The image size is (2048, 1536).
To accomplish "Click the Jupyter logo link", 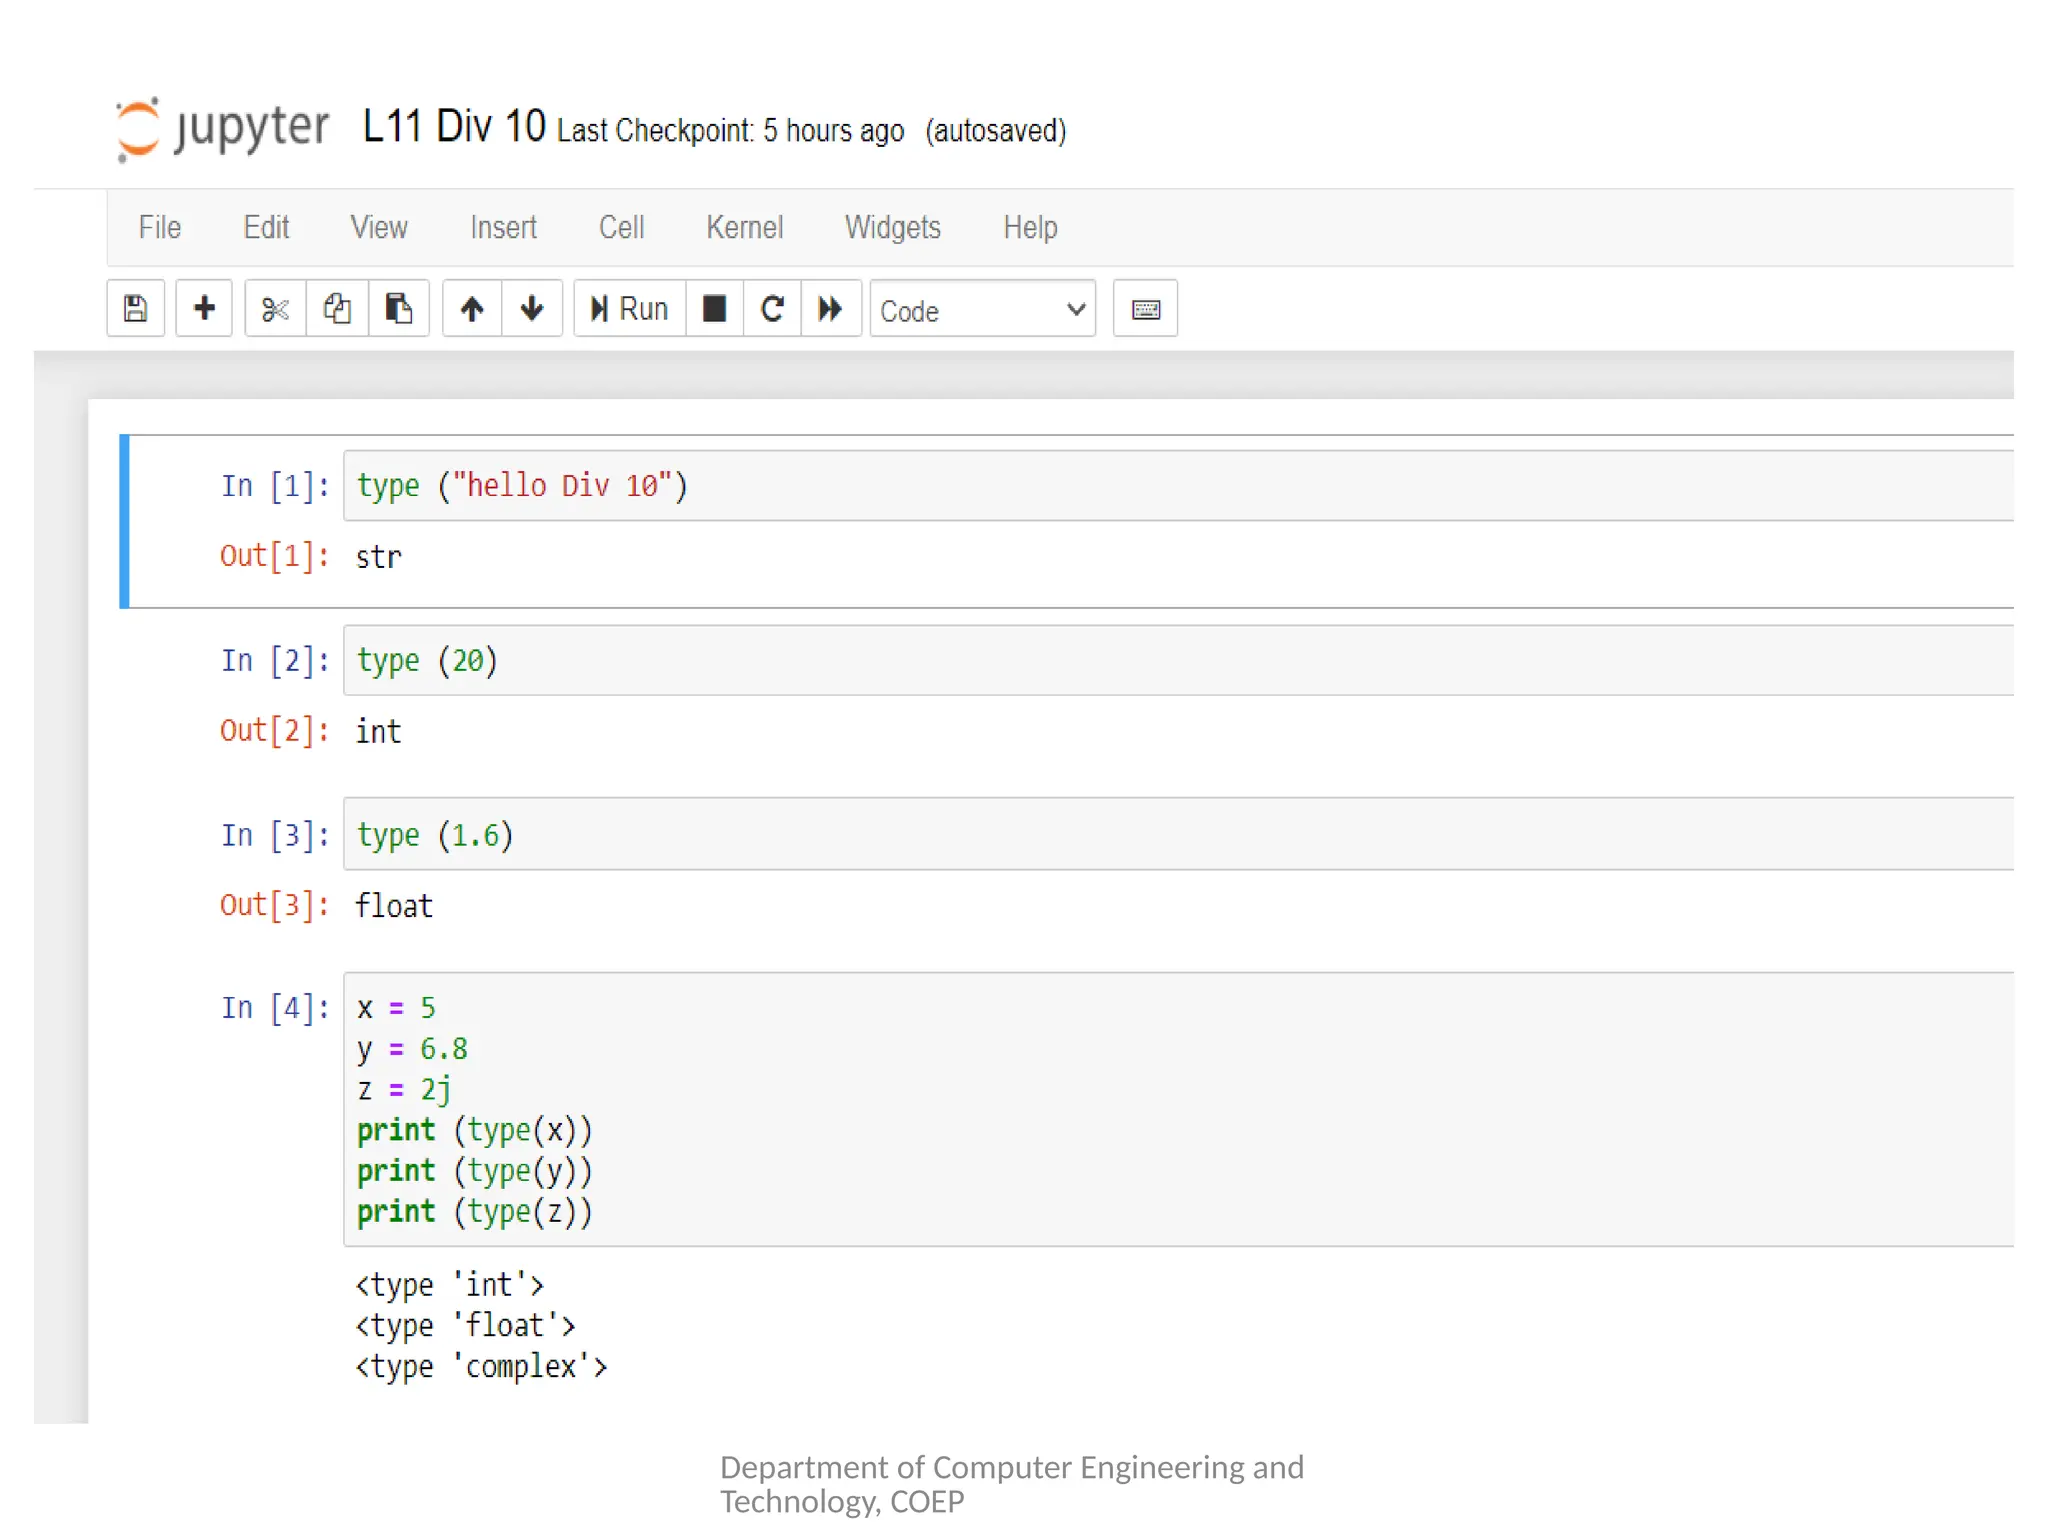I will (222, 129).
